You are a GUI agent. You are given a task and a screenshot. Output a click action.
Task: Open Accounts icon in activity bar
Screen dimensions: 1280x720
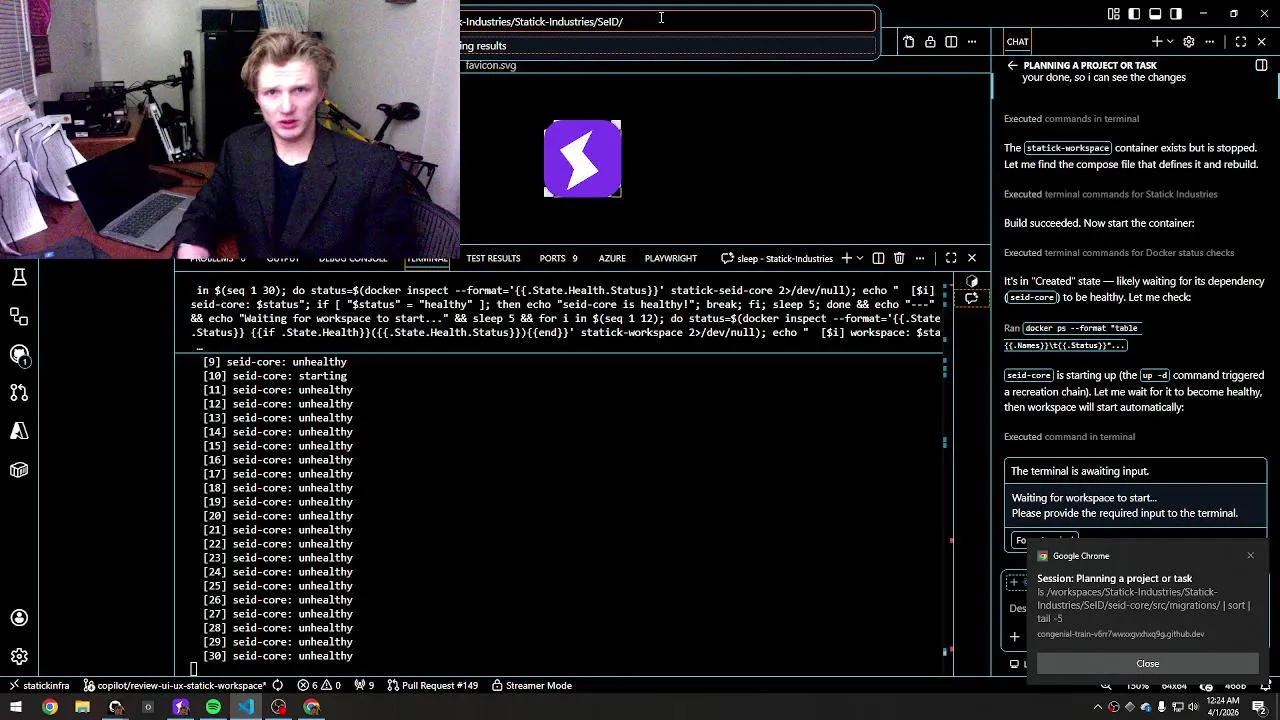tap(19, 618)
